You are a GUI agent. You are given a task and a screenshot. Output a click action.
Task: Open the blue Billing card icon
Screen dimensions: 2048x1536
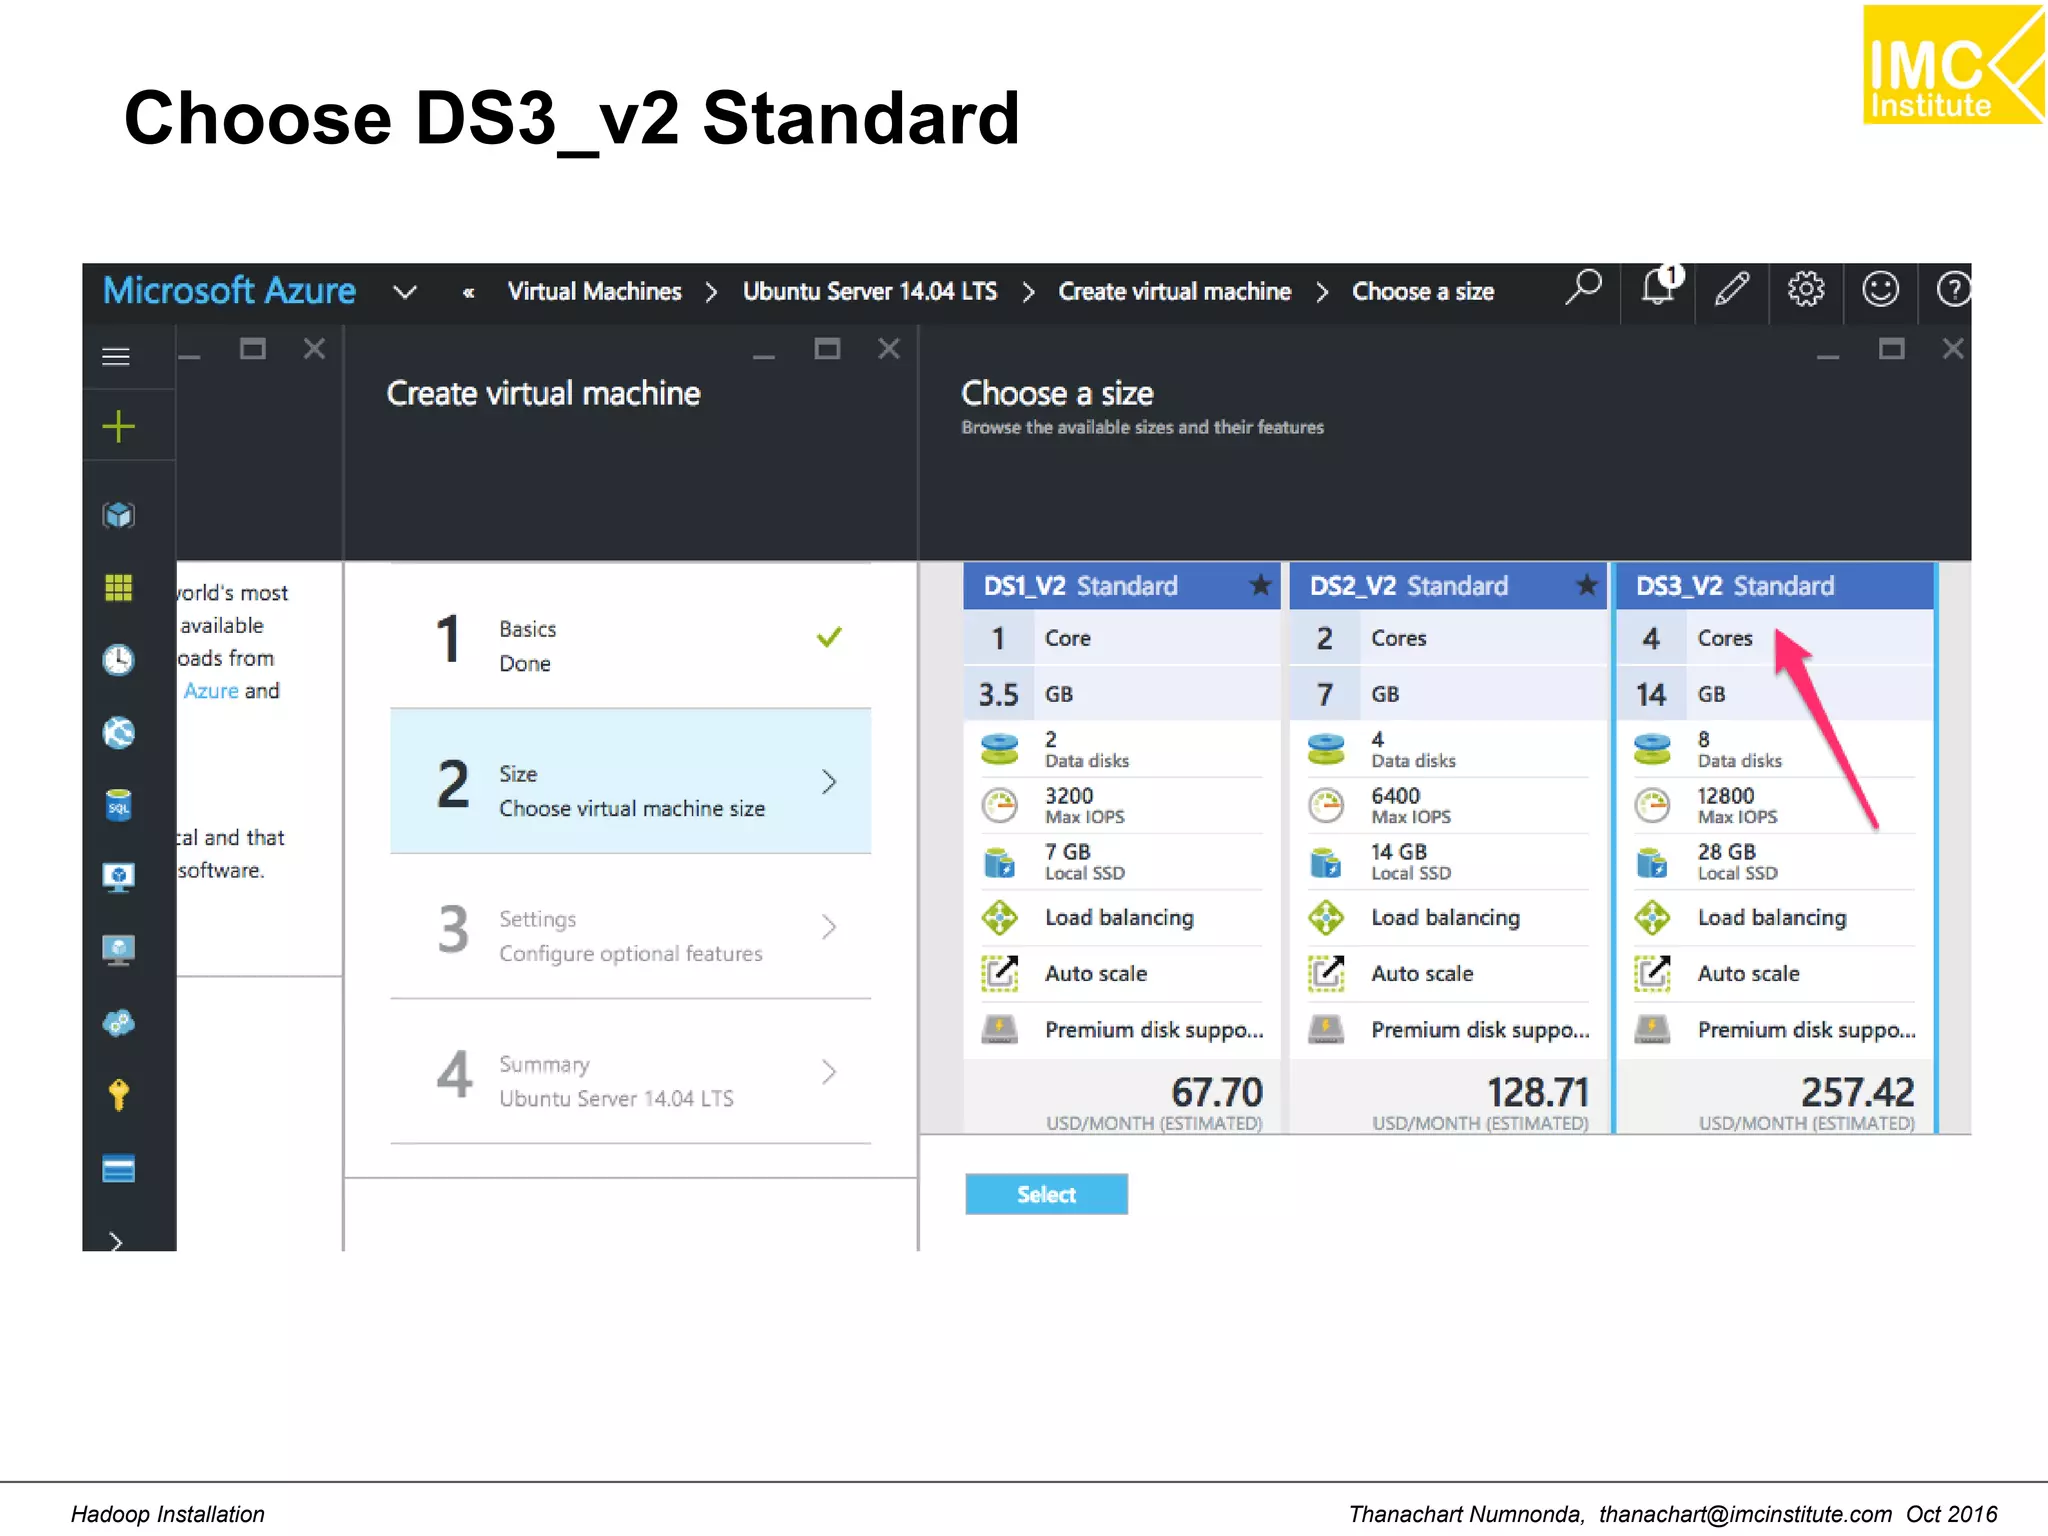coord(118,1168)
